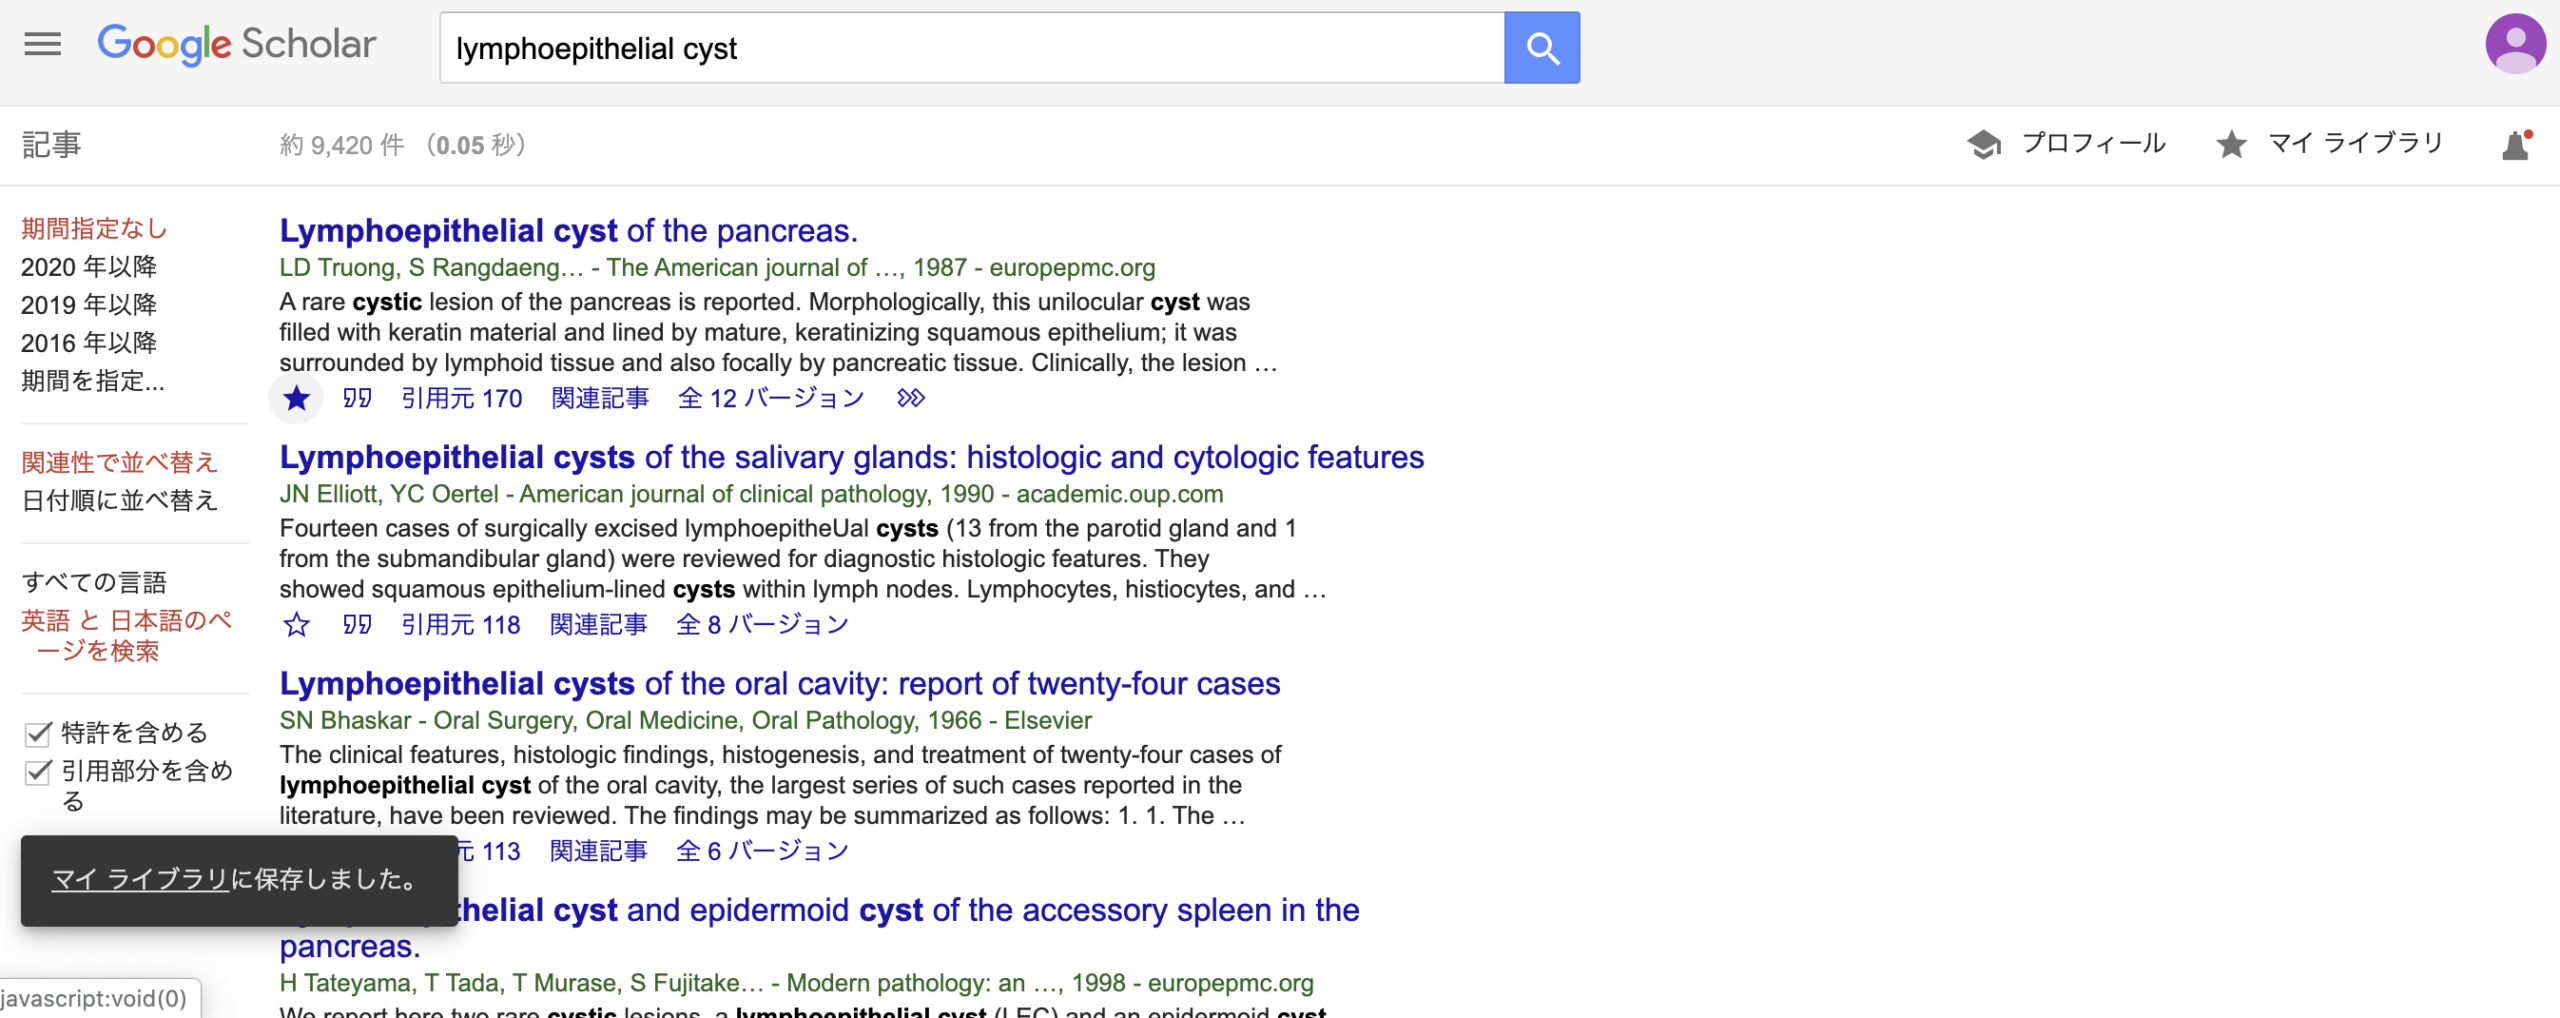Open the hamburger menu
This screenshot has width=2560, height=1018.
(42, 44)
